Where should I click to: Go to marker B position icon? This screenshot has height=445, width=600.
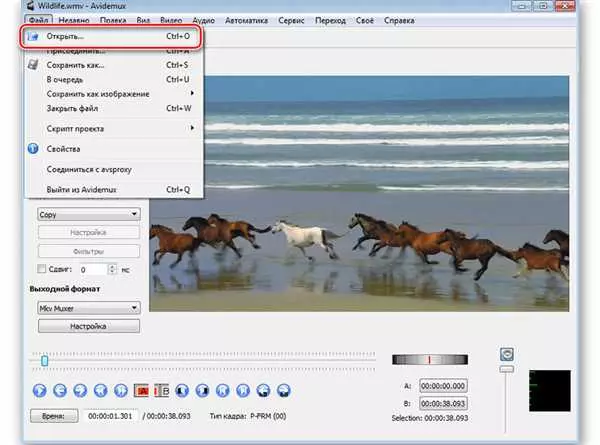click(284, 391)
